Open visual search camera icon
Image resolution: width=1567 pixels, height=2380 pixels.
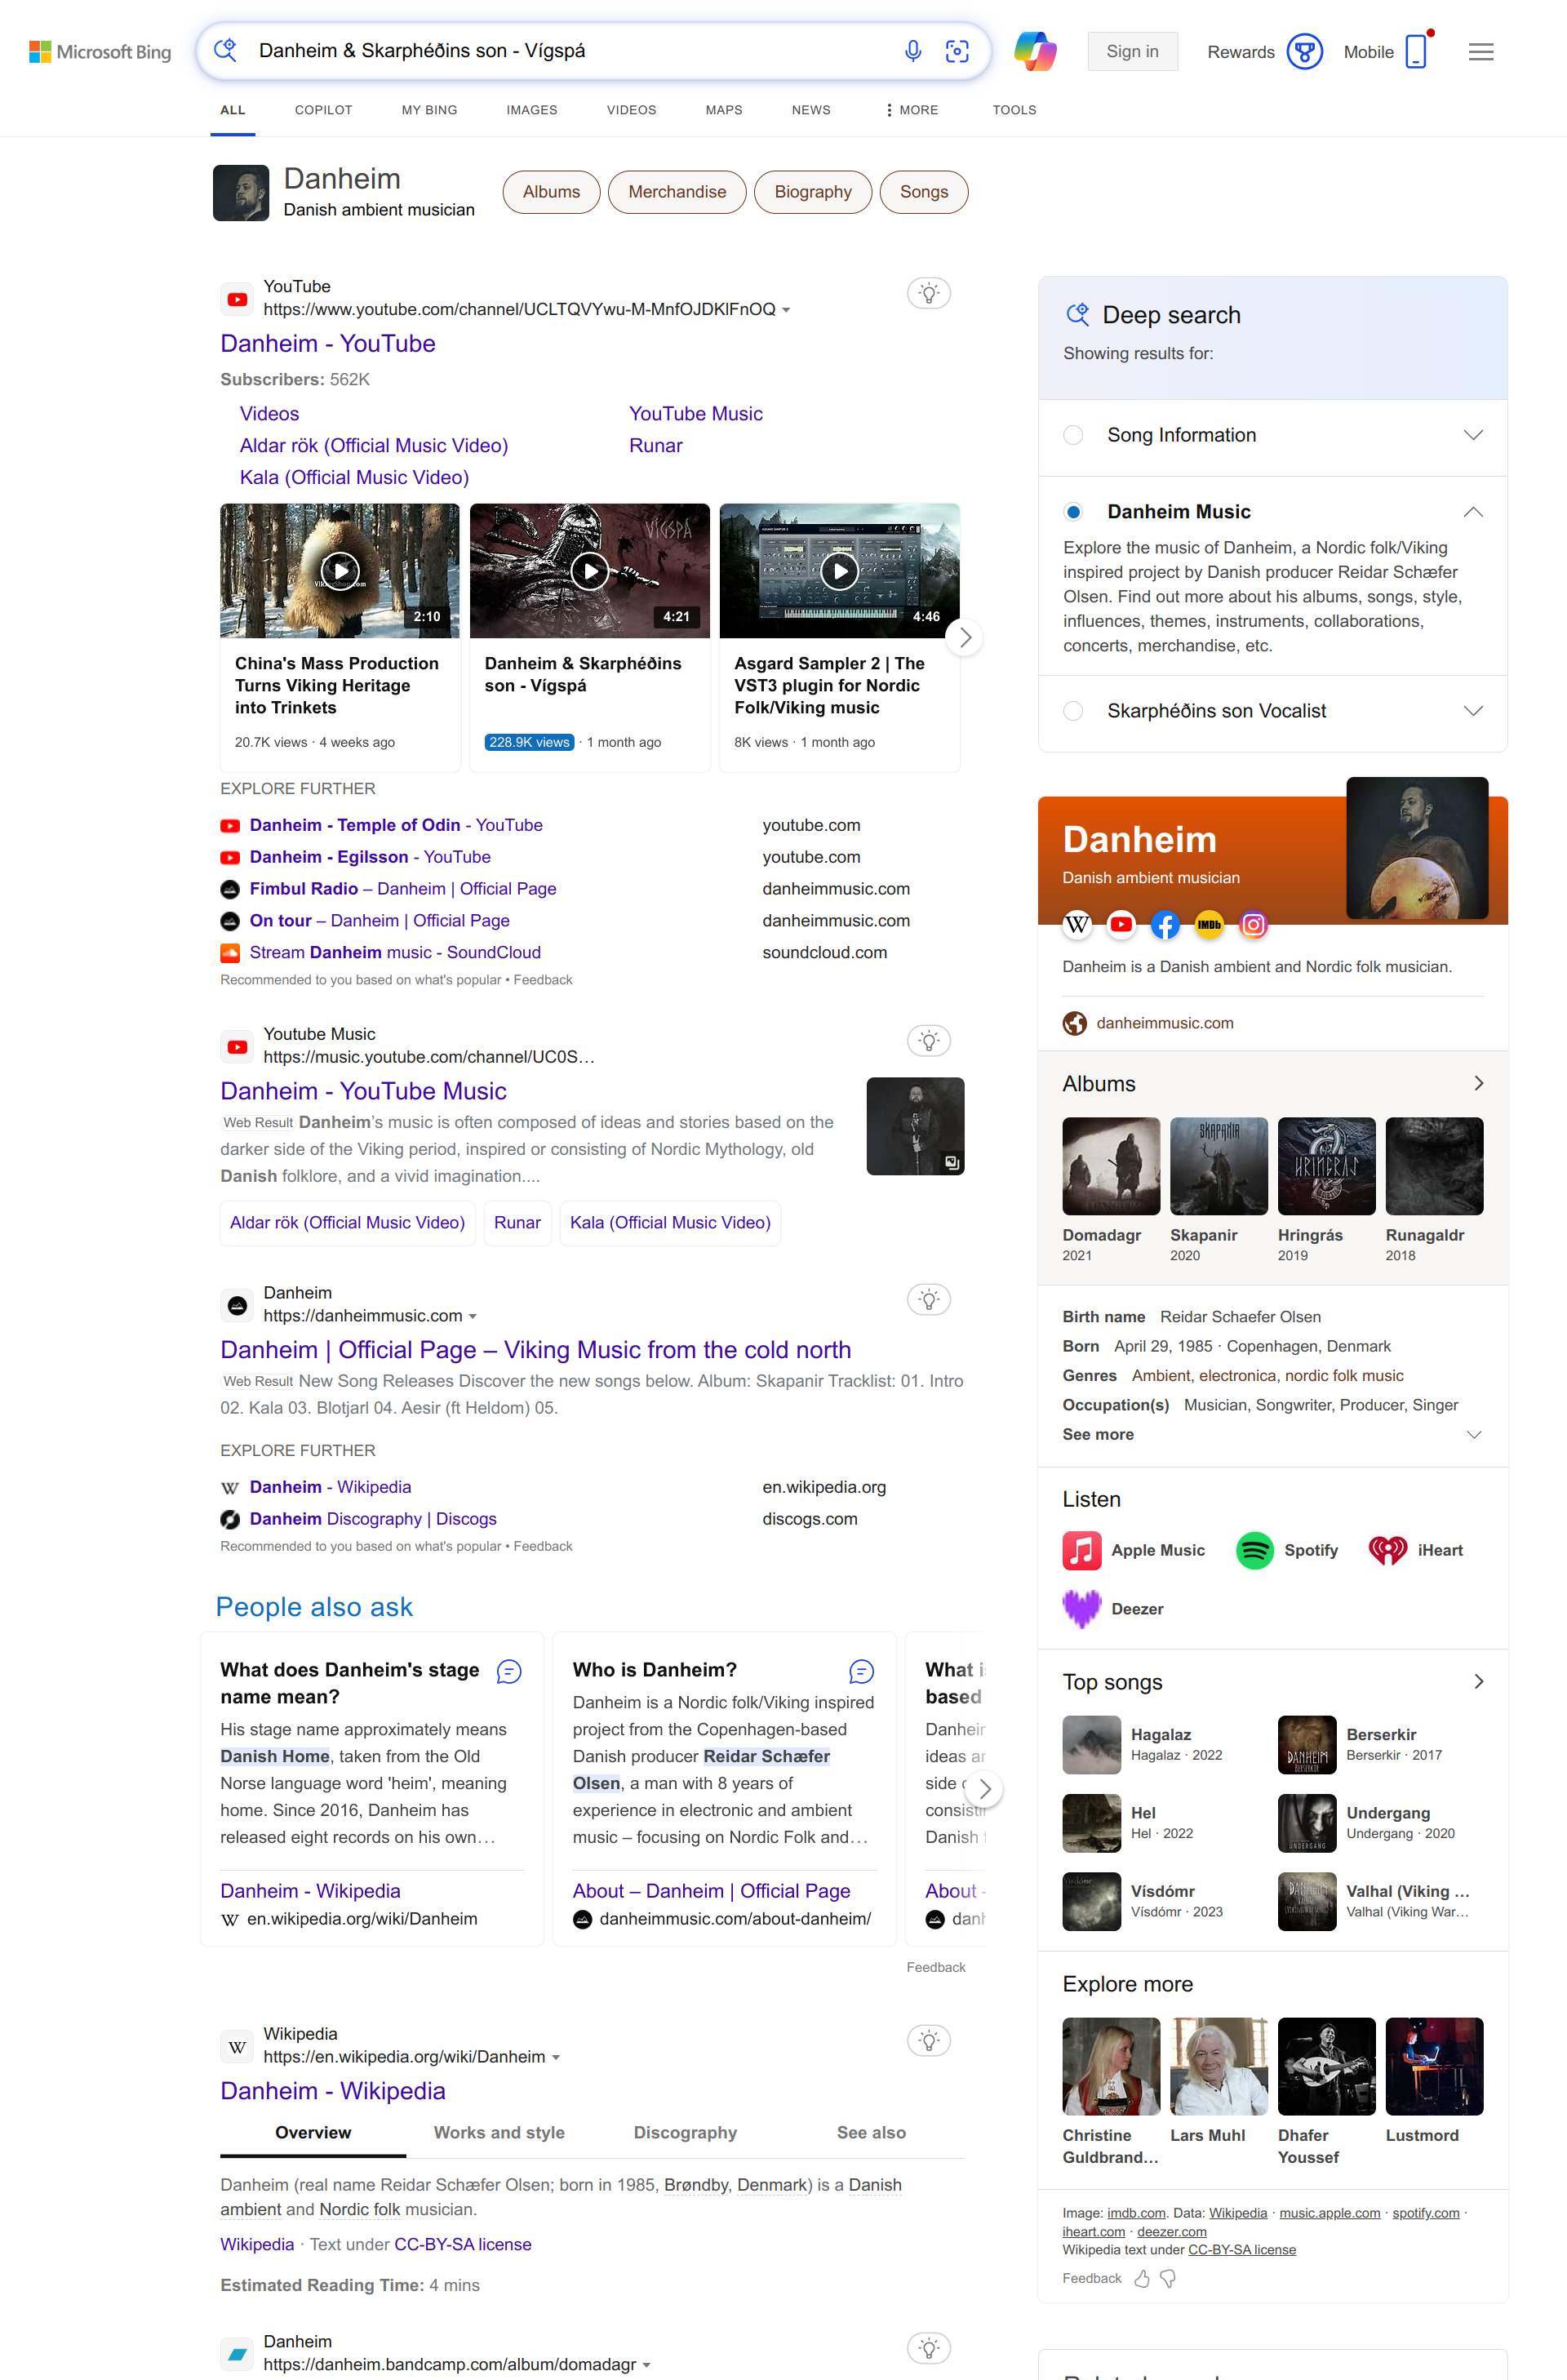[956, 51]
